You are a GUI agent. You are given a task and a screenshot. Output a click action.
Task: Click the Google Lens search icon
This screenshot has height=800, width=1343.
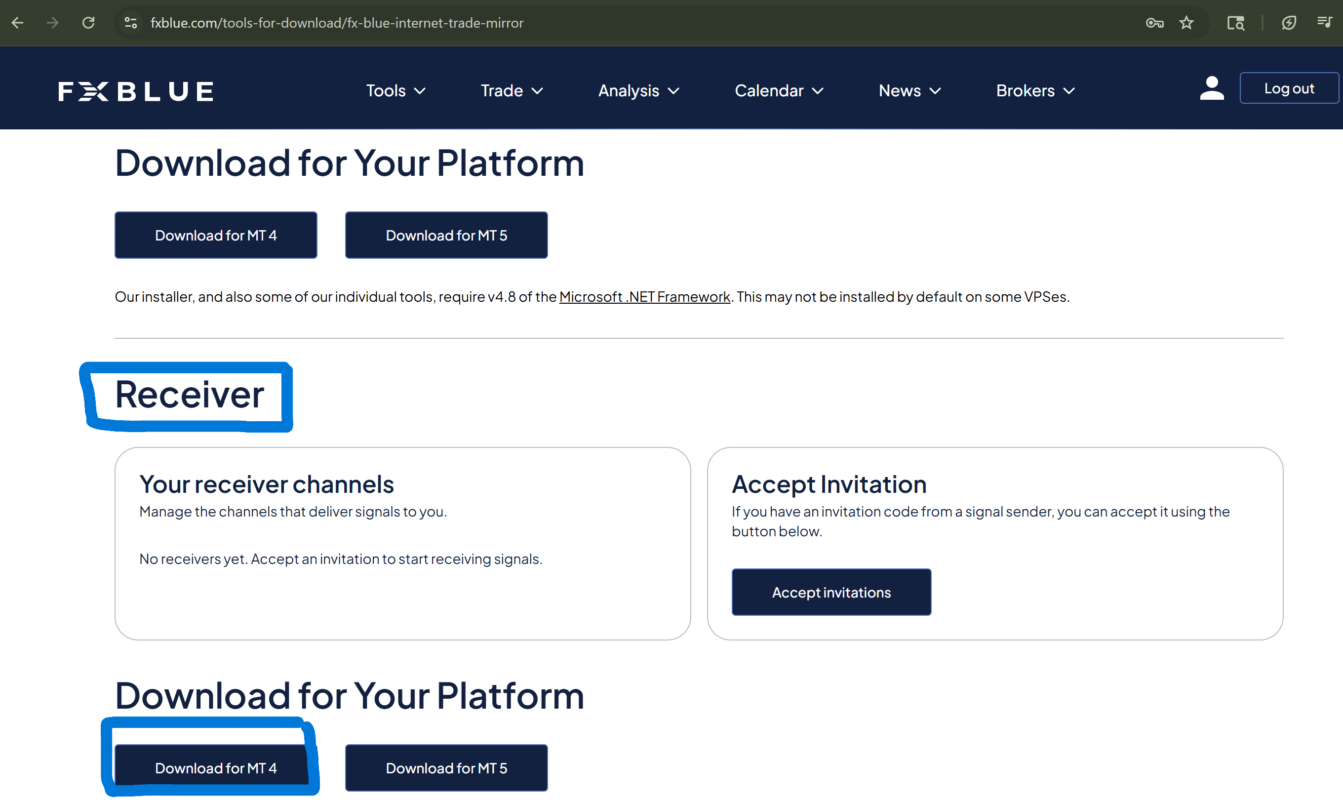click(x=1236, y=23)
